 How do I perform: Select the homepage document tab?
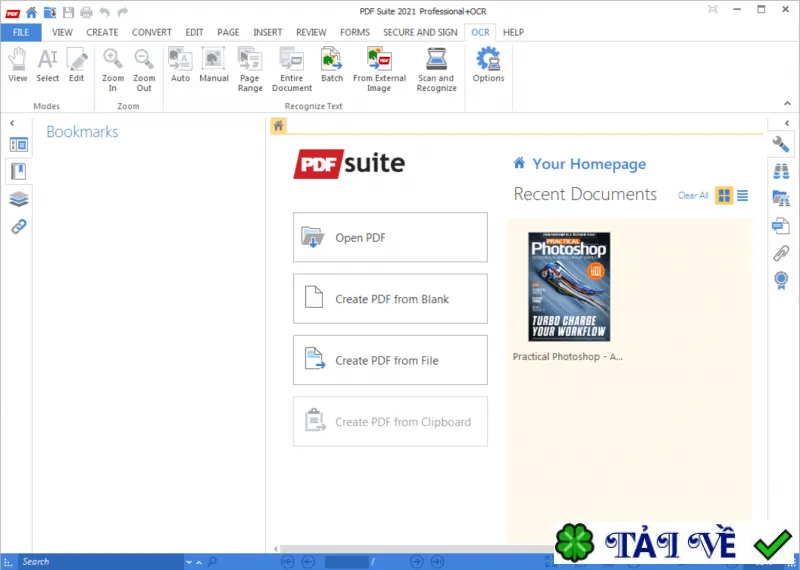pyautogui.click(x=278, y=126)
